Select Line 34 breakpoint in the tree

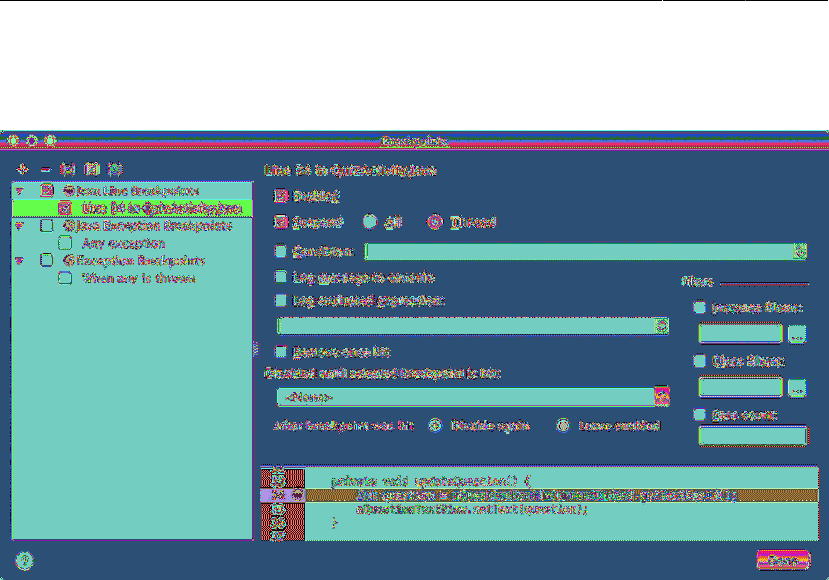[x=132, y=208]
